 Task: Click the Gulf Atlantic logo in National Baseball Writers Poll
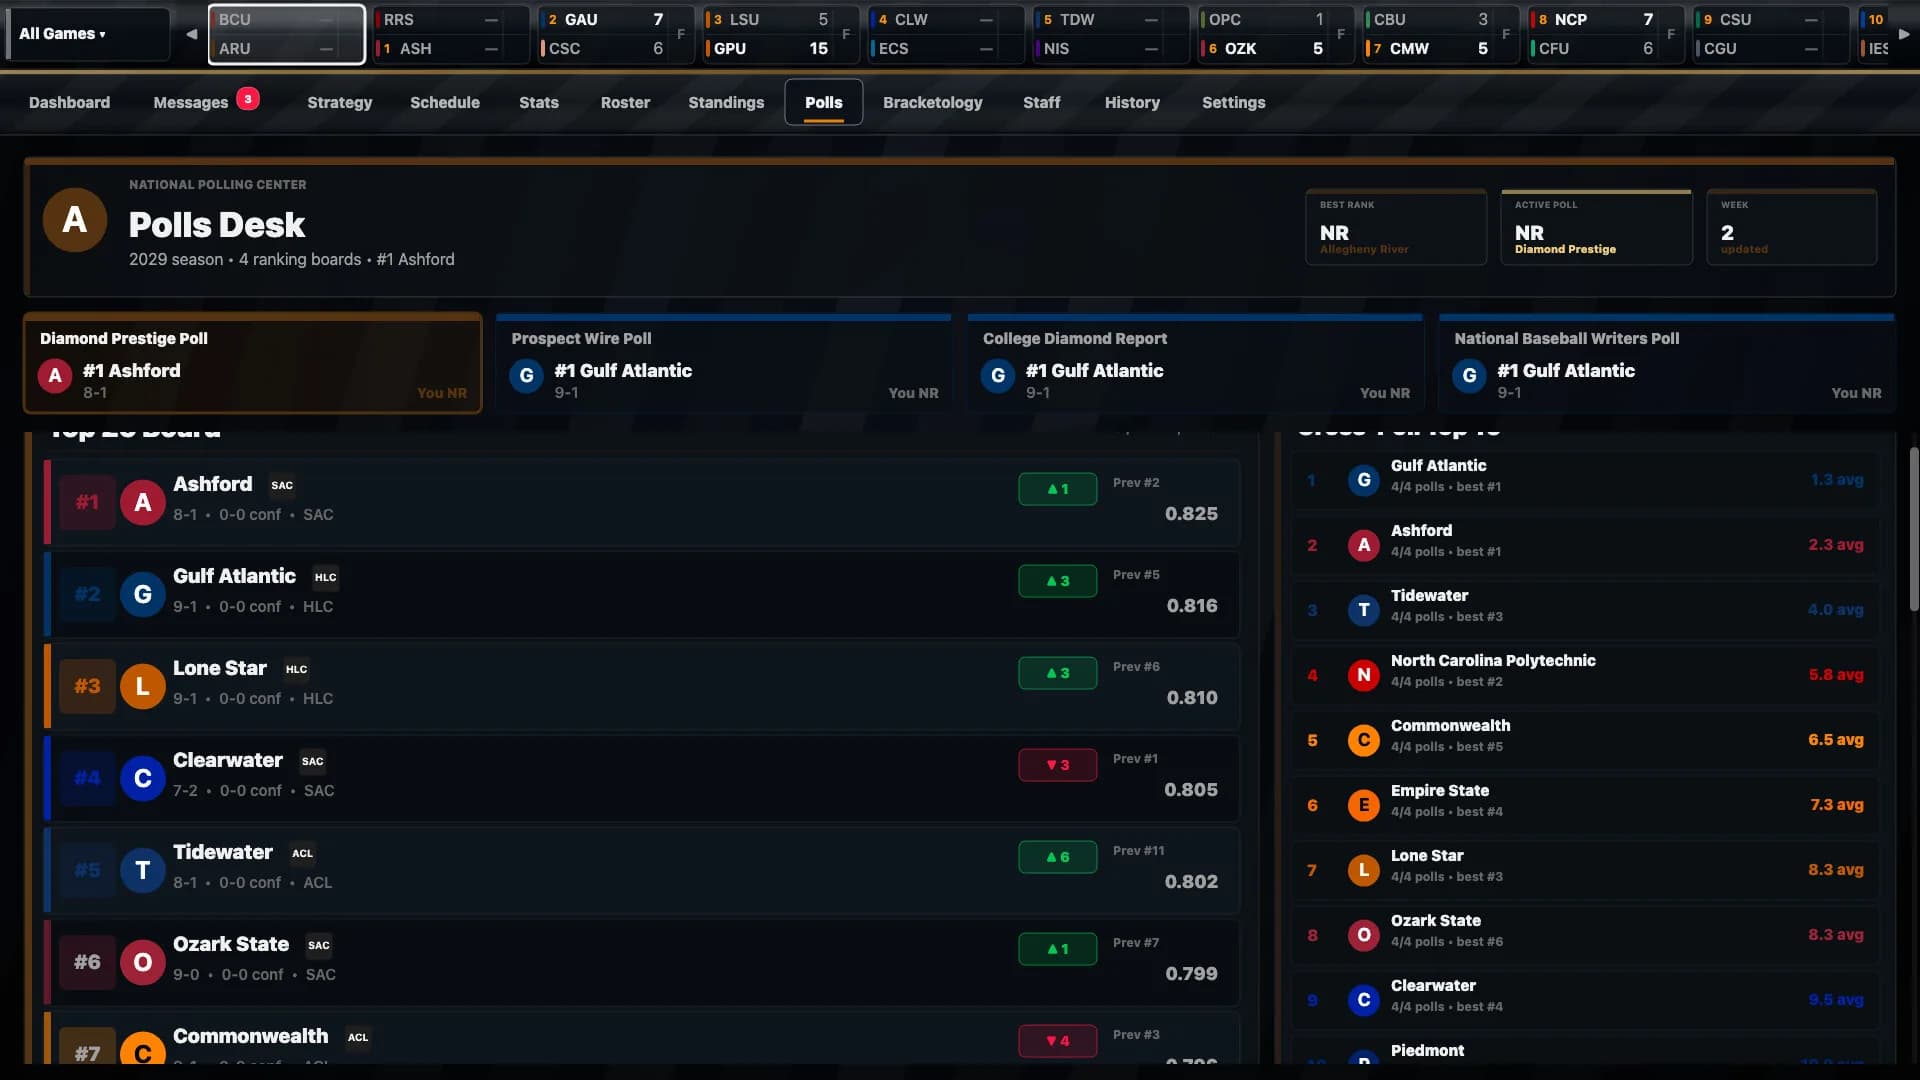(x=1469, y=376)
